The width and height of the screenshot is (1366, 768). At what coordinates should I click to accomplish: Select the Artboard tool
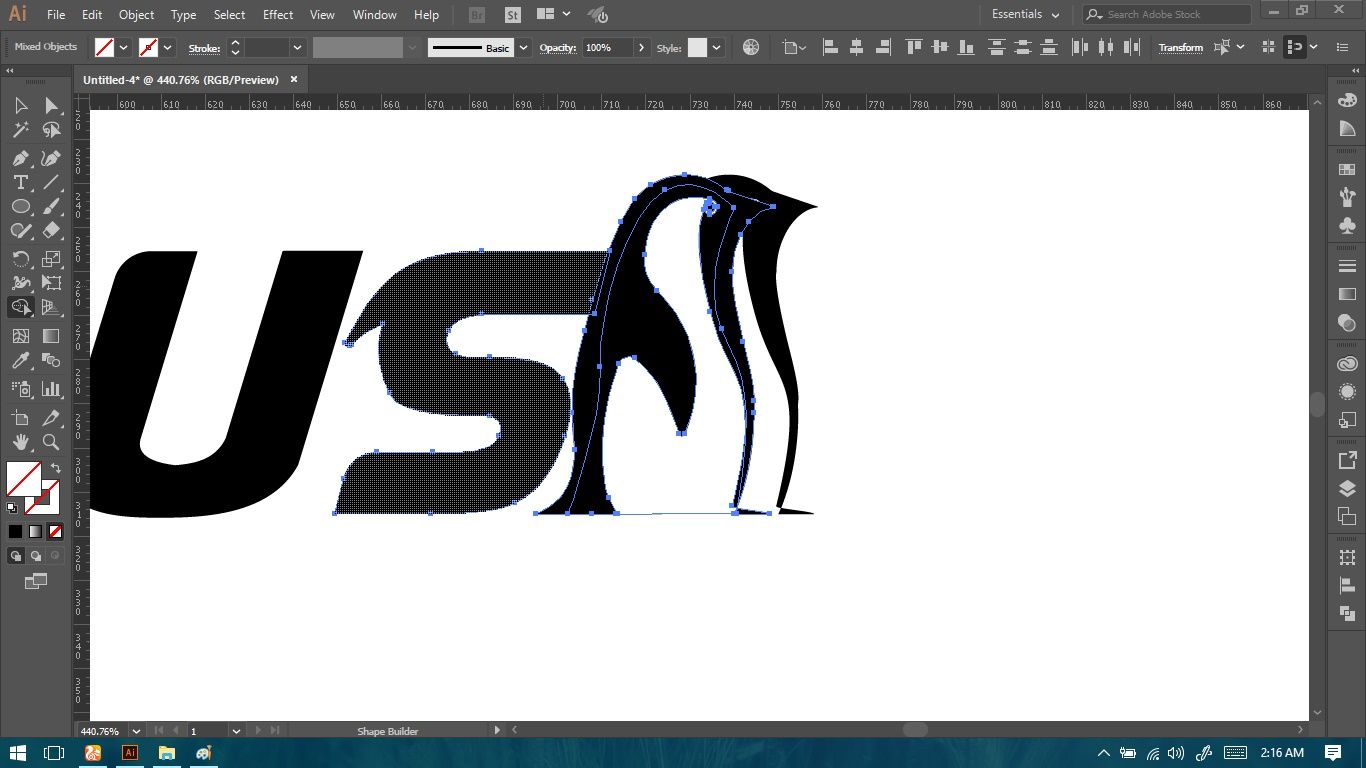[20, 417]
